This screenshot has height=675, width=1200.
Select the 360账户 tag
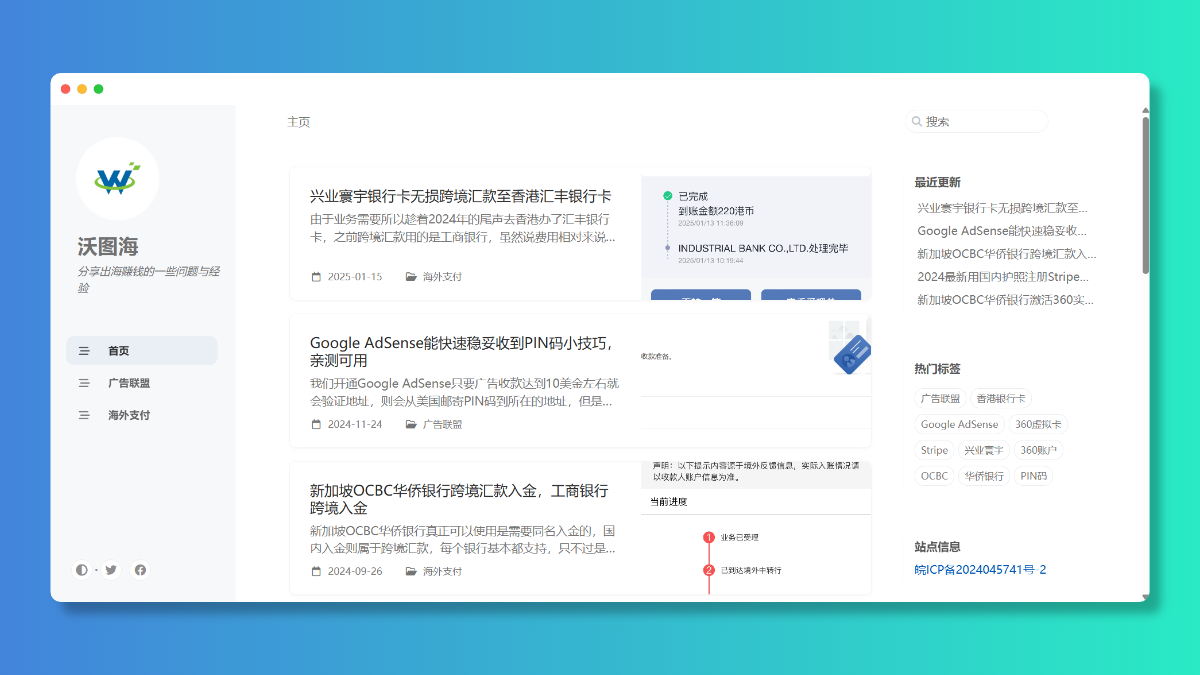point(1039,450)
